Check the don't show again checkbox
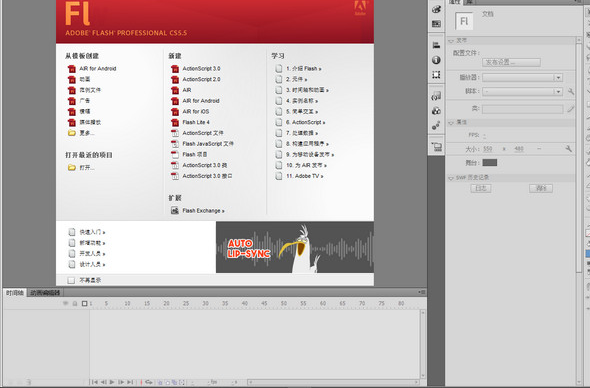 click(x=71, y=280)
